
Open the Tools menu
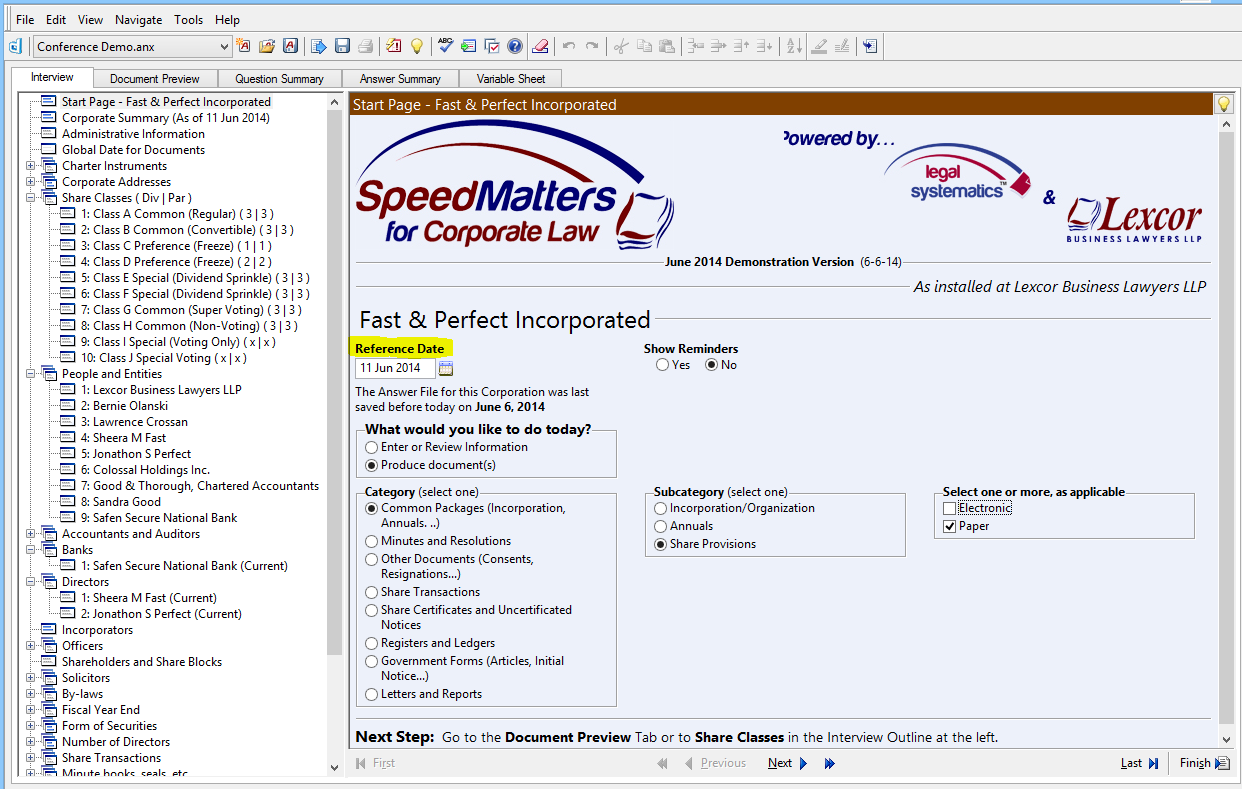(x=188, y=19)
